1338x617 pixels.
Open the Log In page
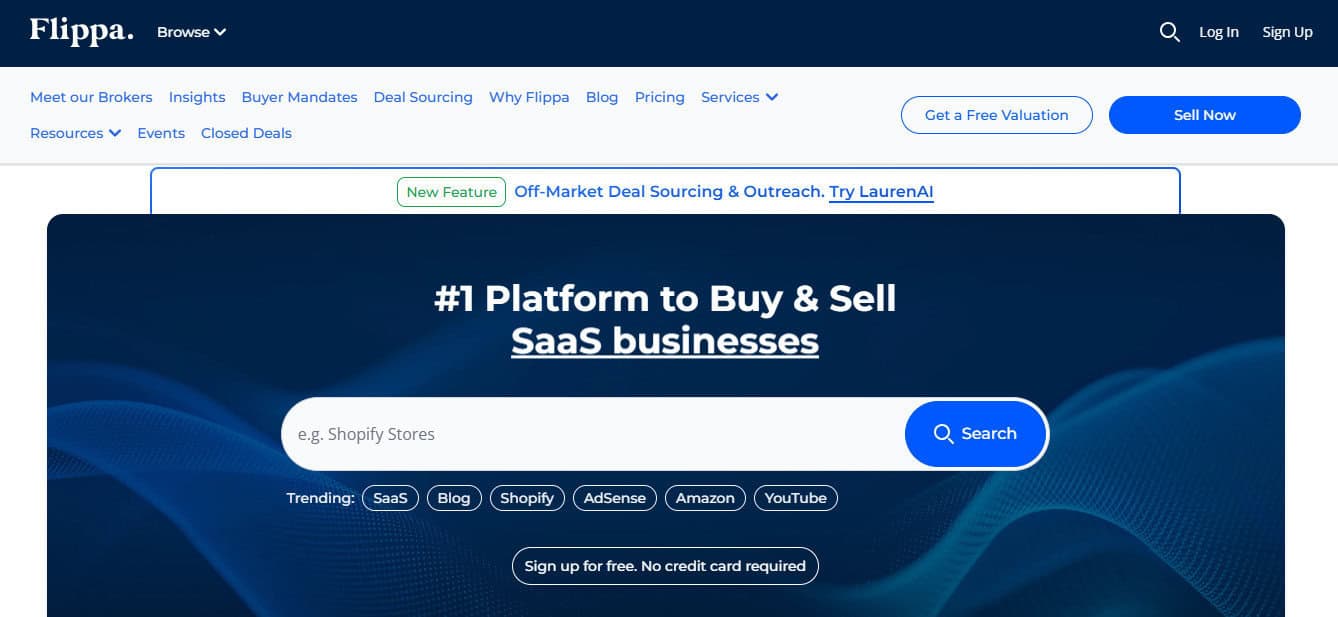(1218, 32)
